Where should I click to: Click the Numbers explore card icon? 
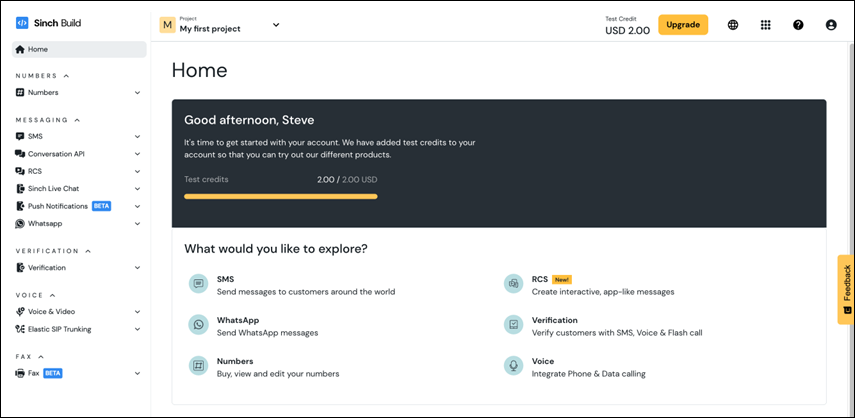coord(198,366)
